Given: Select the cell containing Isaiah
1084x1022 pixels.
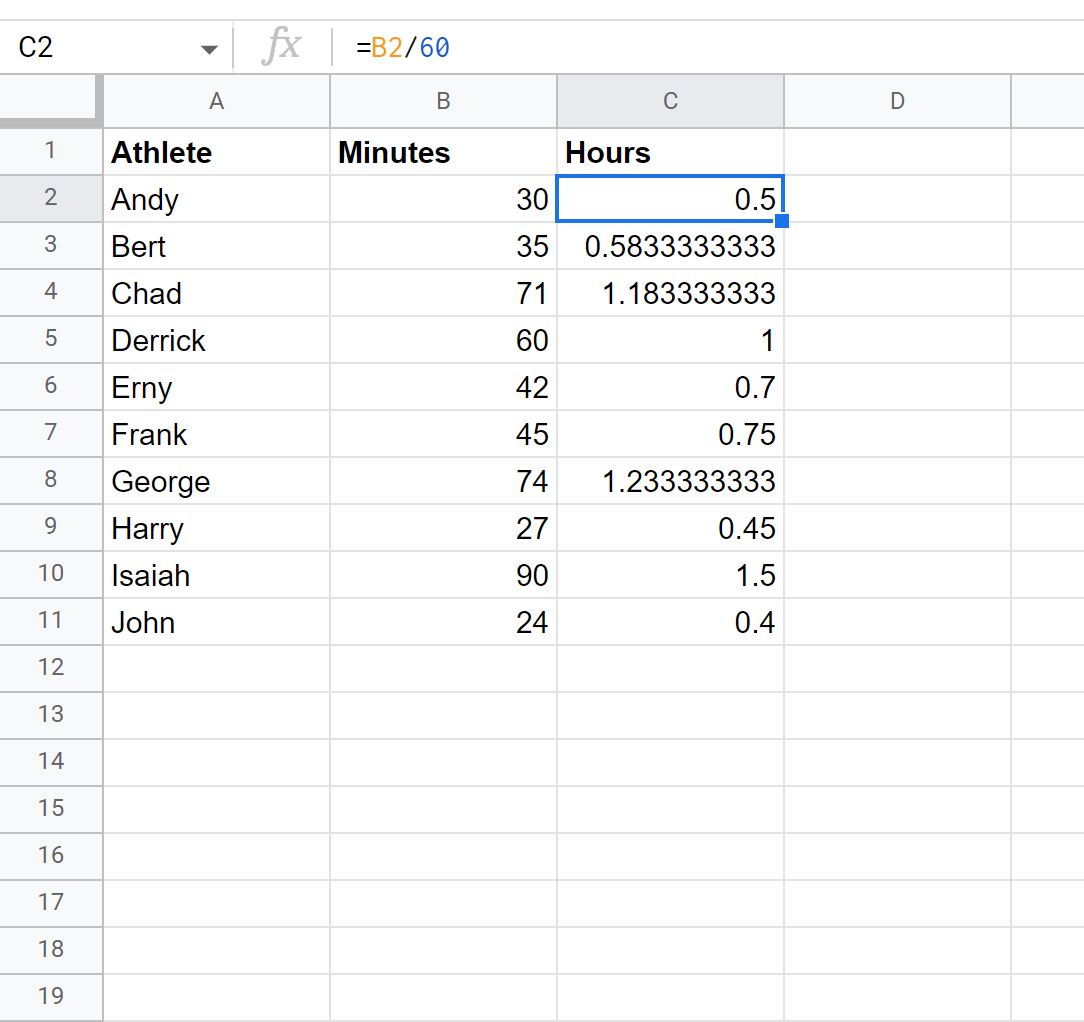Looking at the screenshot, I should click(x=216, y=575).
